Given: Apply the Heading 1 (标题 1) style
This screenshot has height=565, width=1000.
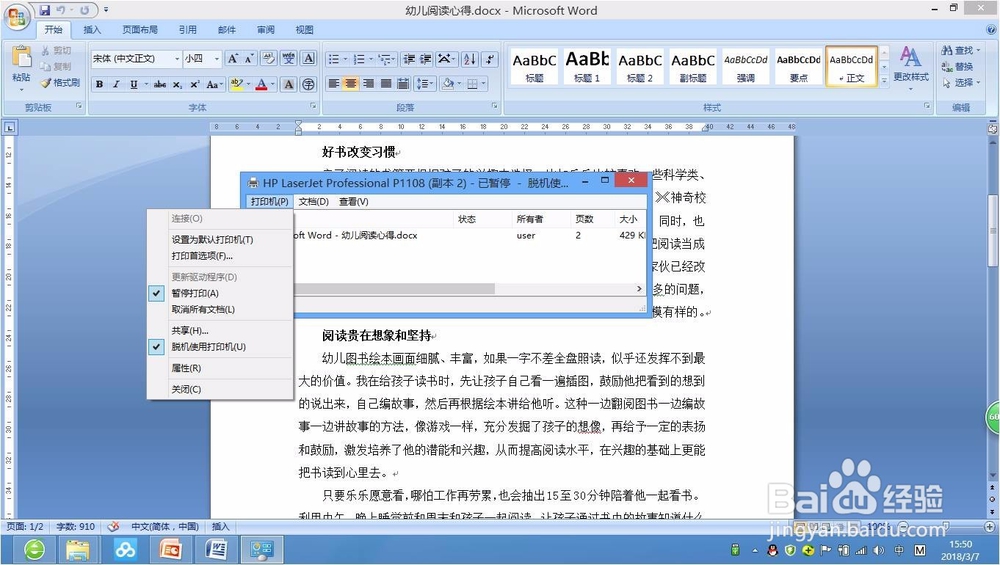Looking at the screenshot, I should (587, 66).
